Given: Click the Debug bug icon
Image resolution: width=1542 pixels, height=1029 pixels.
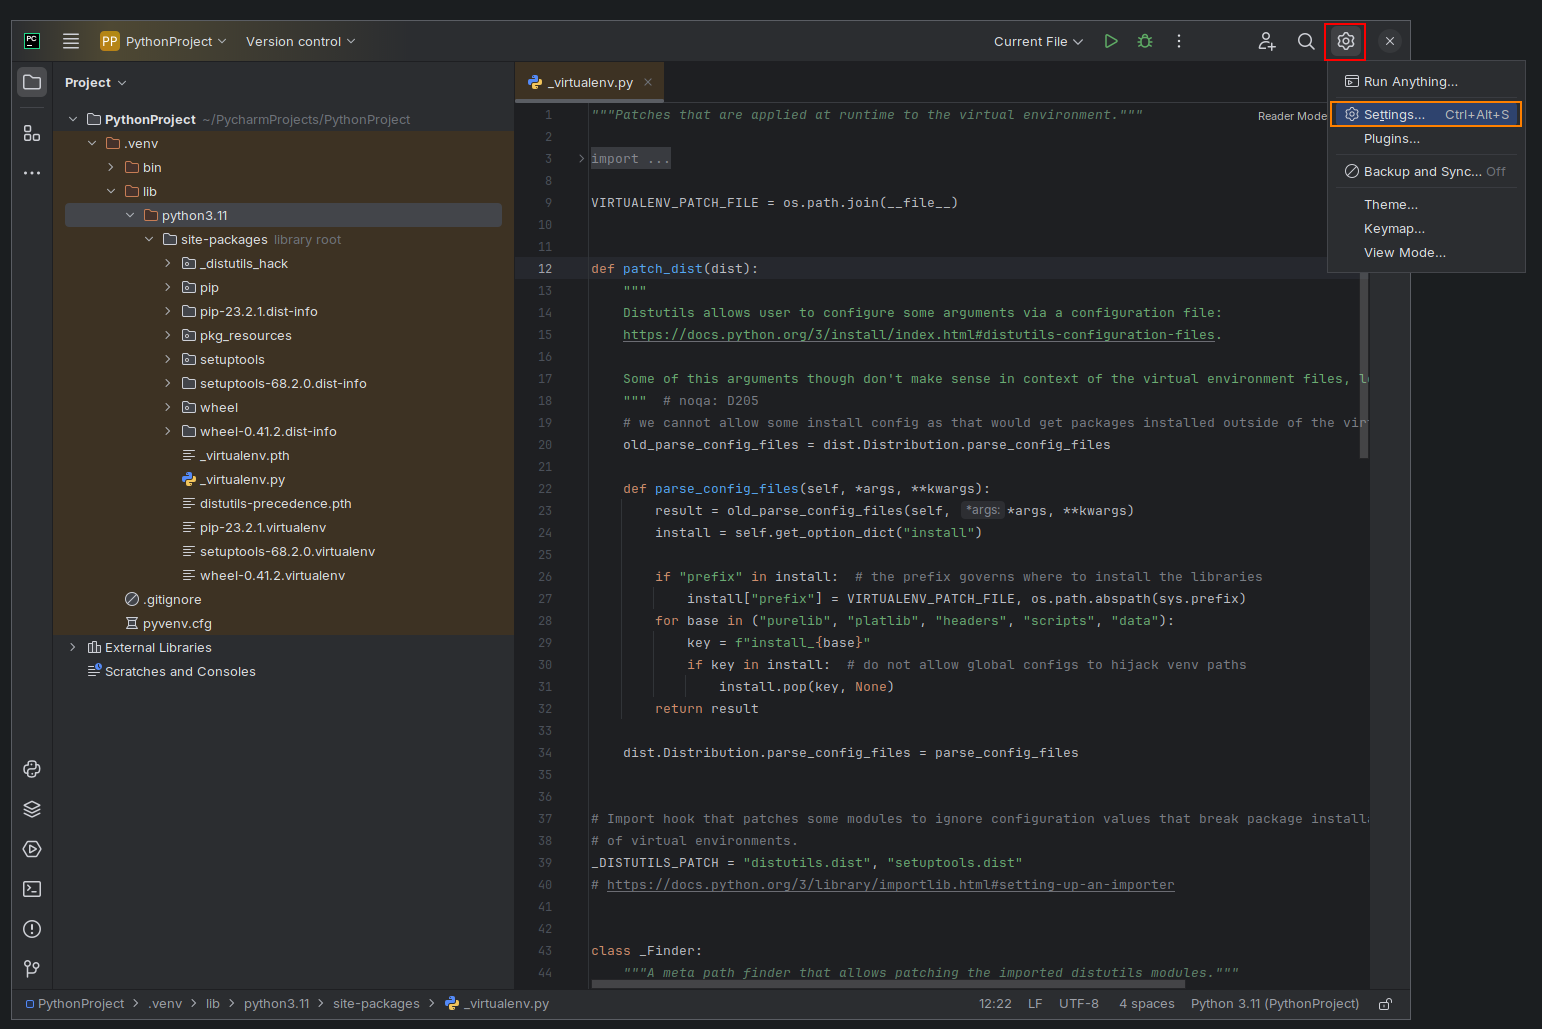Looking at the screenshot, I should (1145, 41).
